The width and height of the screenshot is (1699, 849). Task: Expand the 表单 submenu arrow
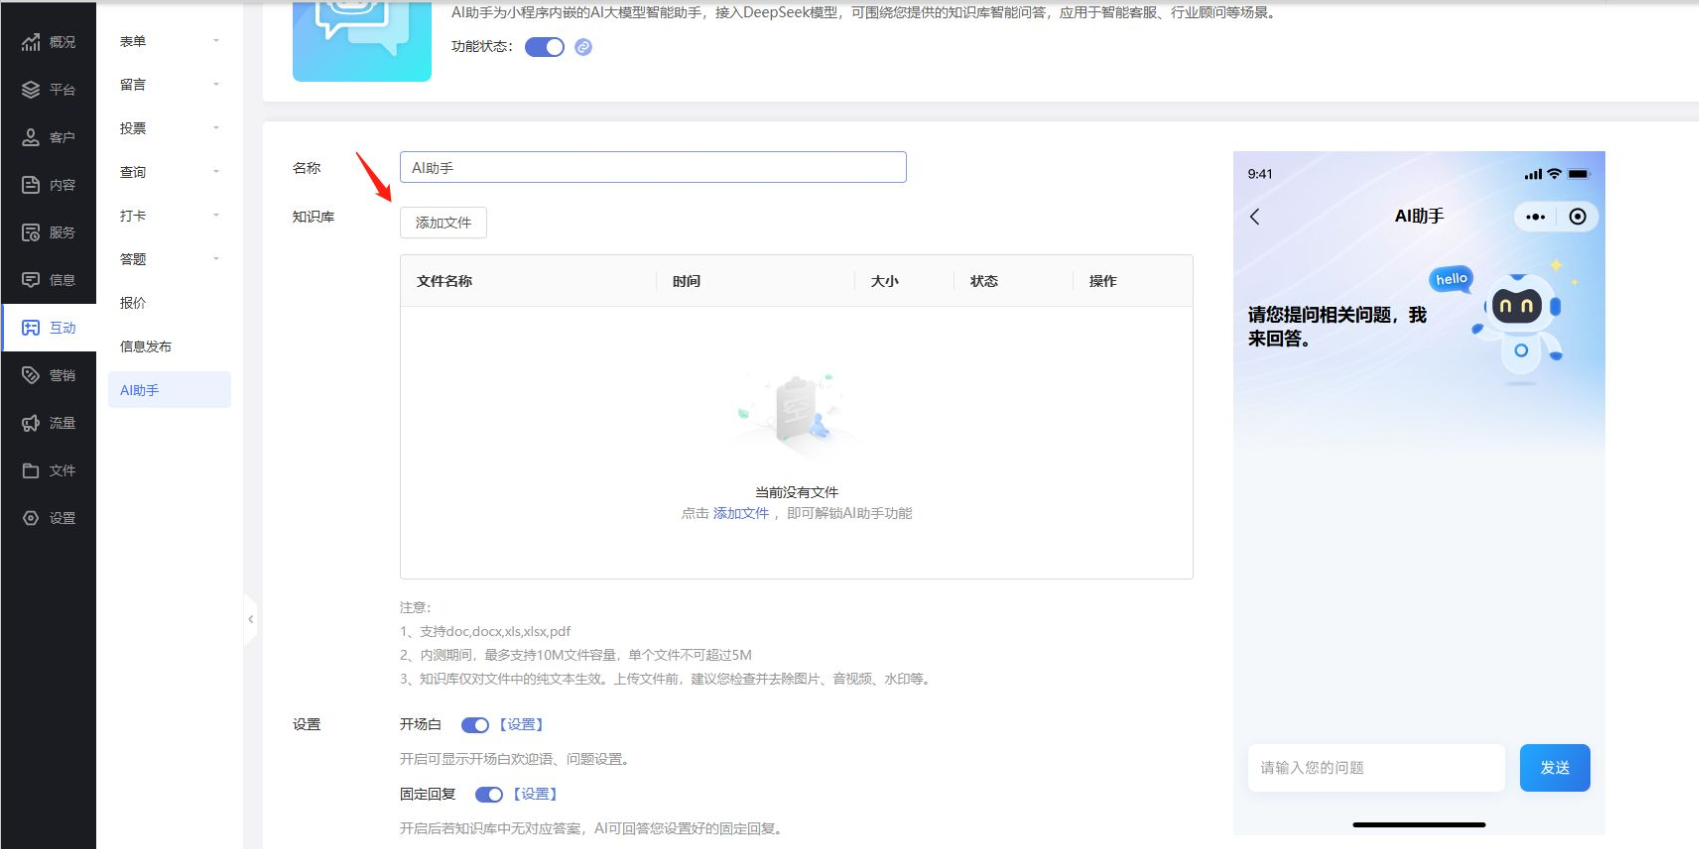coord(216,41)
